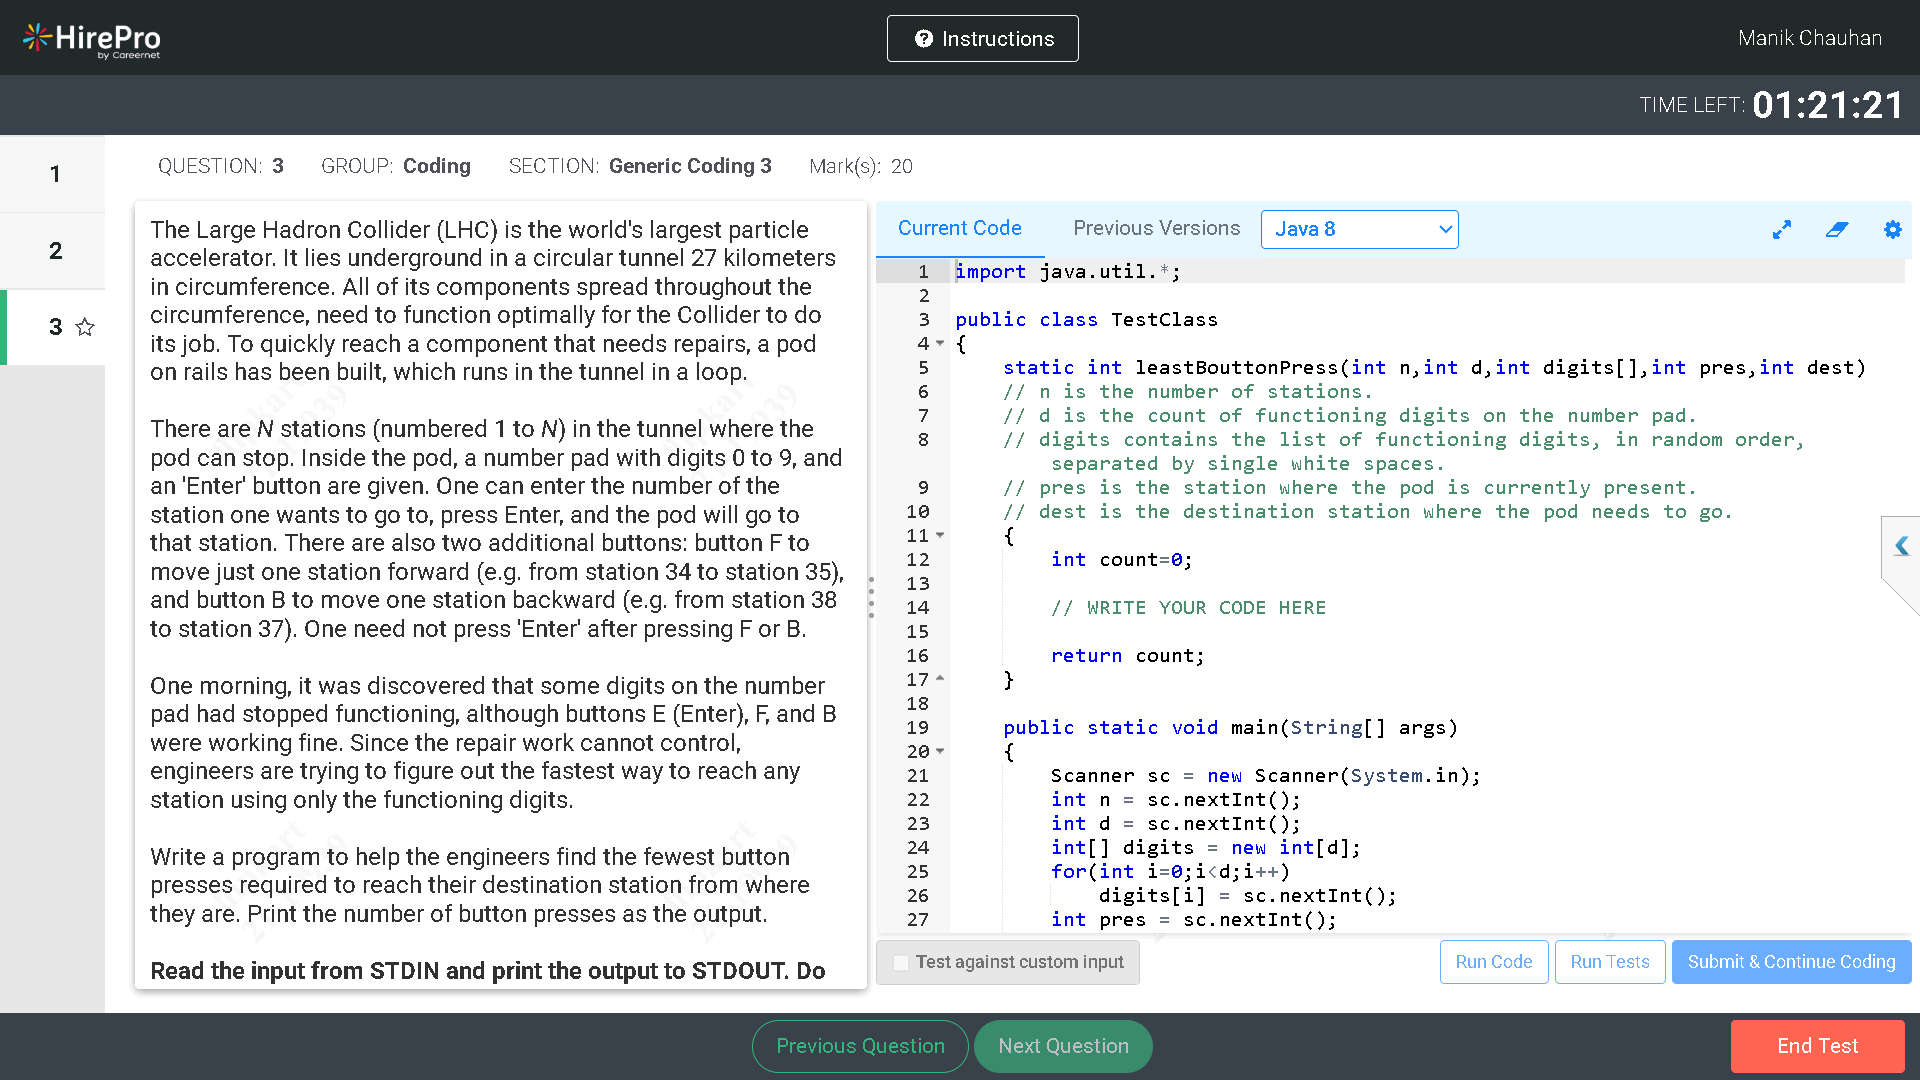
Task: Click the 'GROUP: Coding' label
Action: click(x=395, y=166)
